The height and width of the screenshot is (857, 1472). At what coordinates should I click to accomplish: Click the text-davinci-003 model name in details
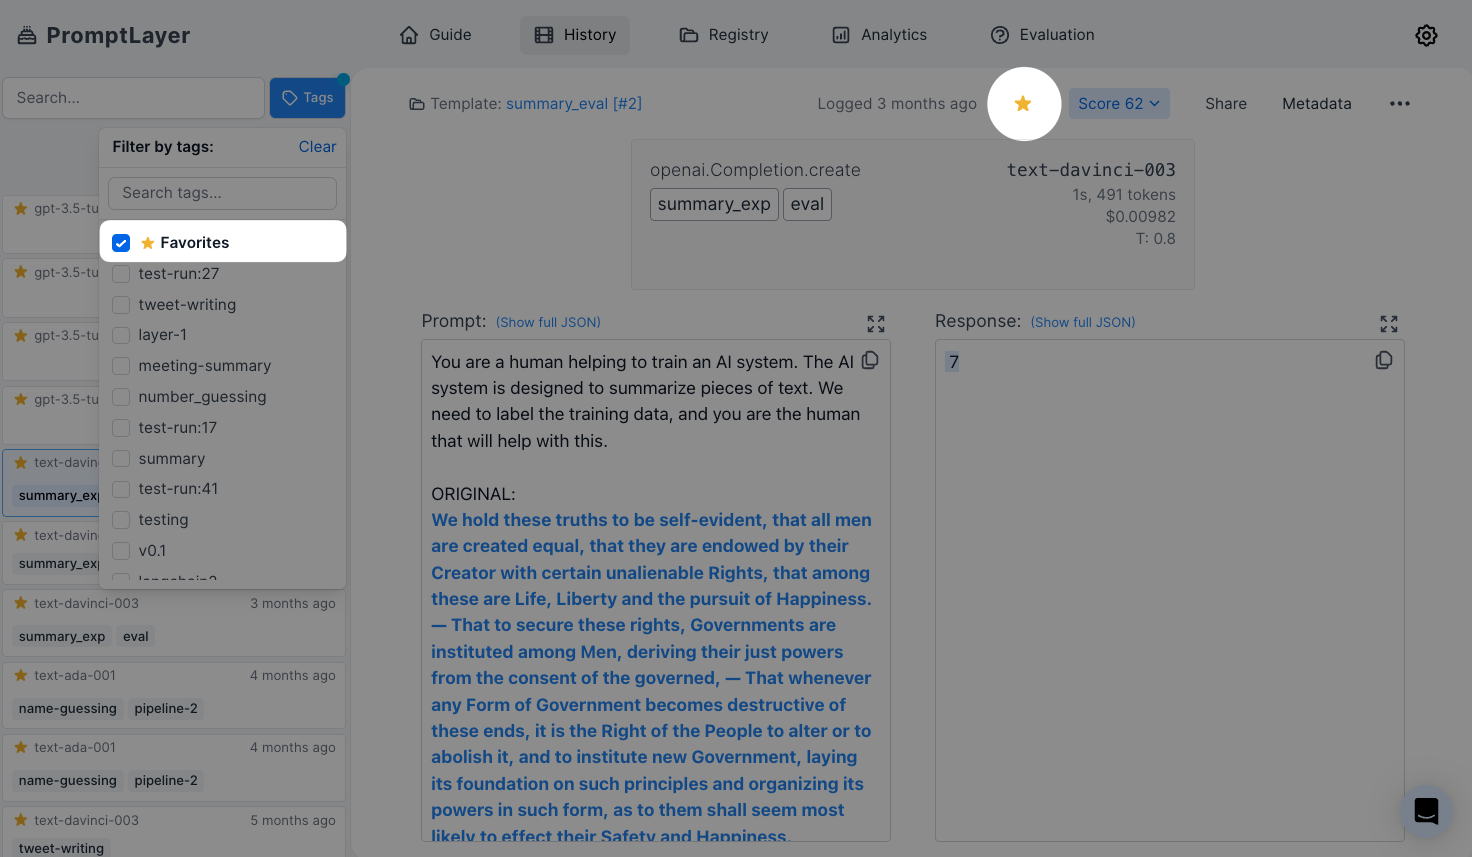point(1091,170)
